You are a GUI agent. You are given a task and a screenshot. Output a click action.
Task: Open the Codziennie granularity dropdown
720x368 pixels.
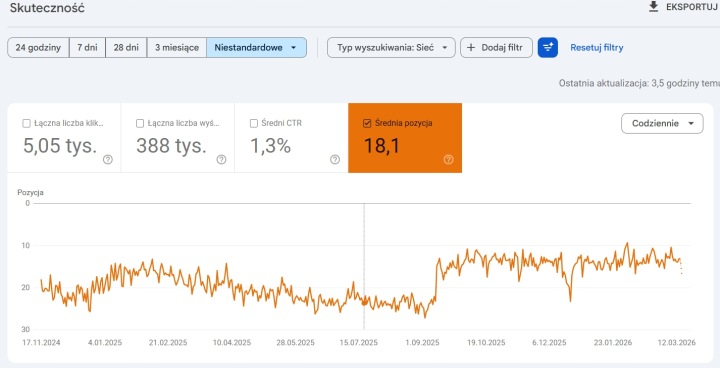[x=662, y=124]
